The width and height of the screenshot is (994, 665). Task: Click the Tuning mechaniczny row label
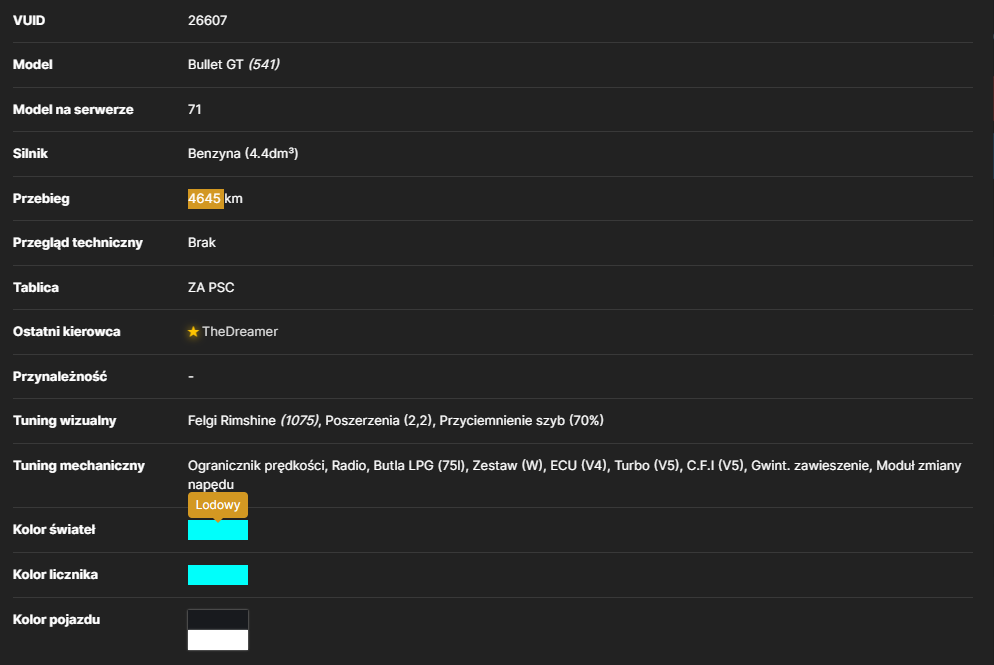click(79, 466)
